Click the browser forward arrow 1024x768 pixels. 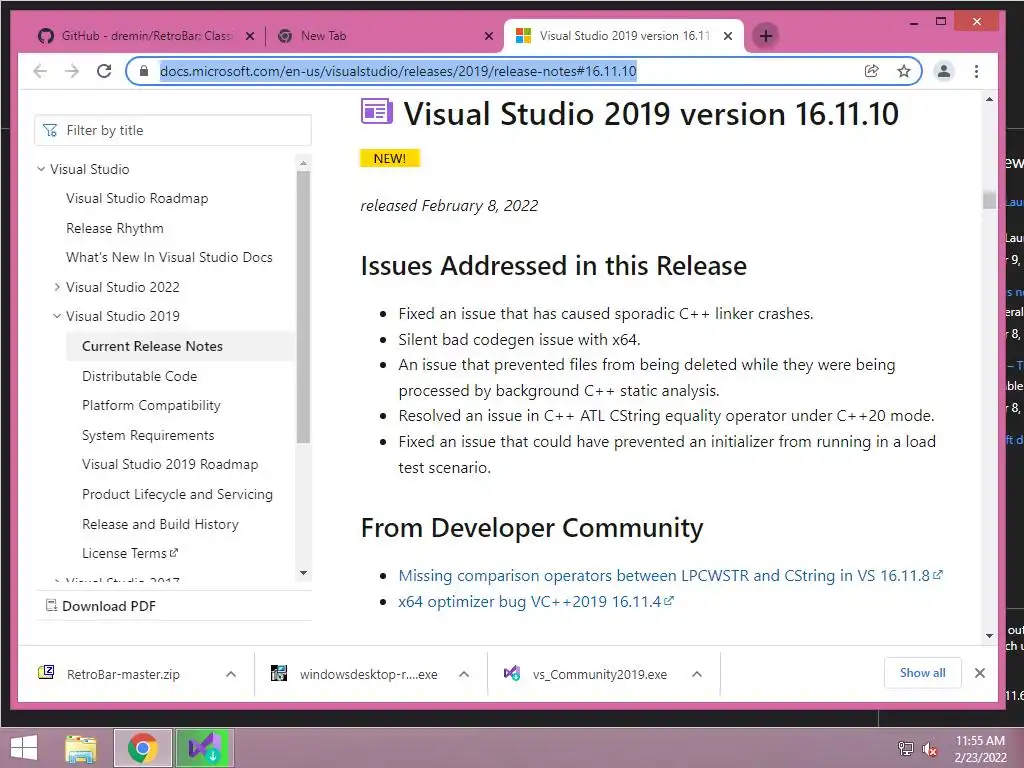72,71
